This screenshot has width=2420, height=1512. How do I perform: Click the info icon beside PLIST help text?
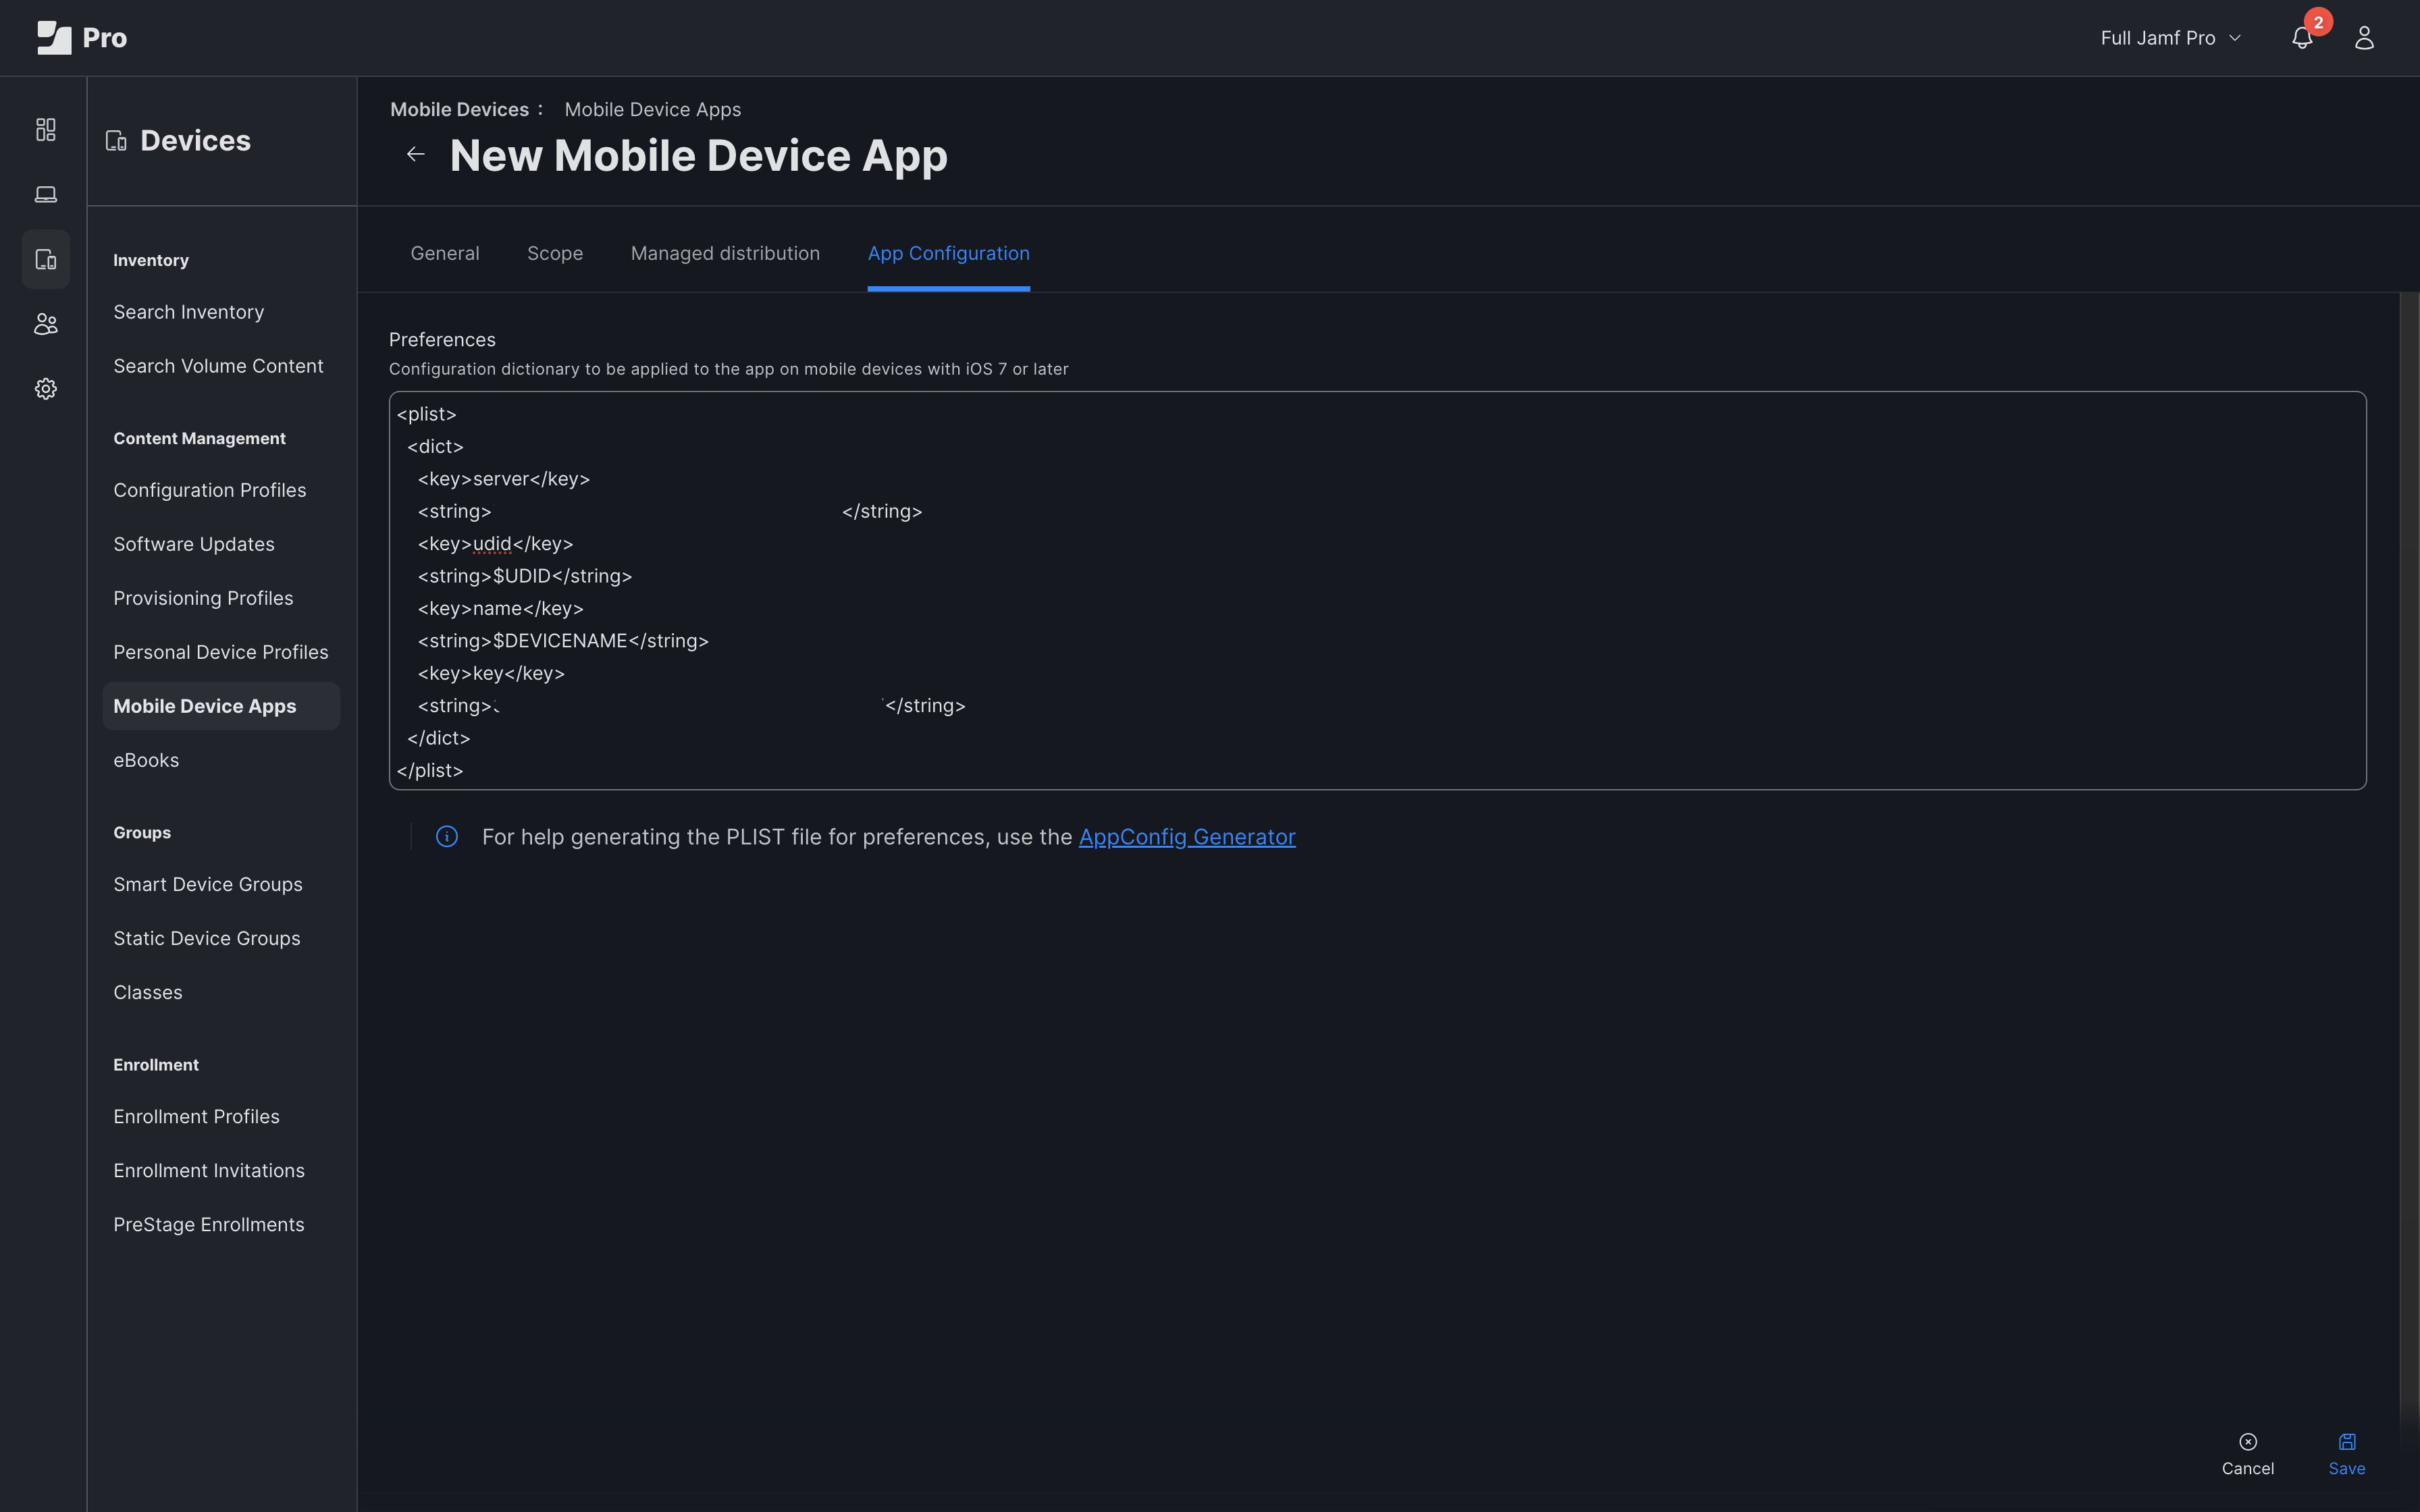pyautogui.click(x=447, y=837)
